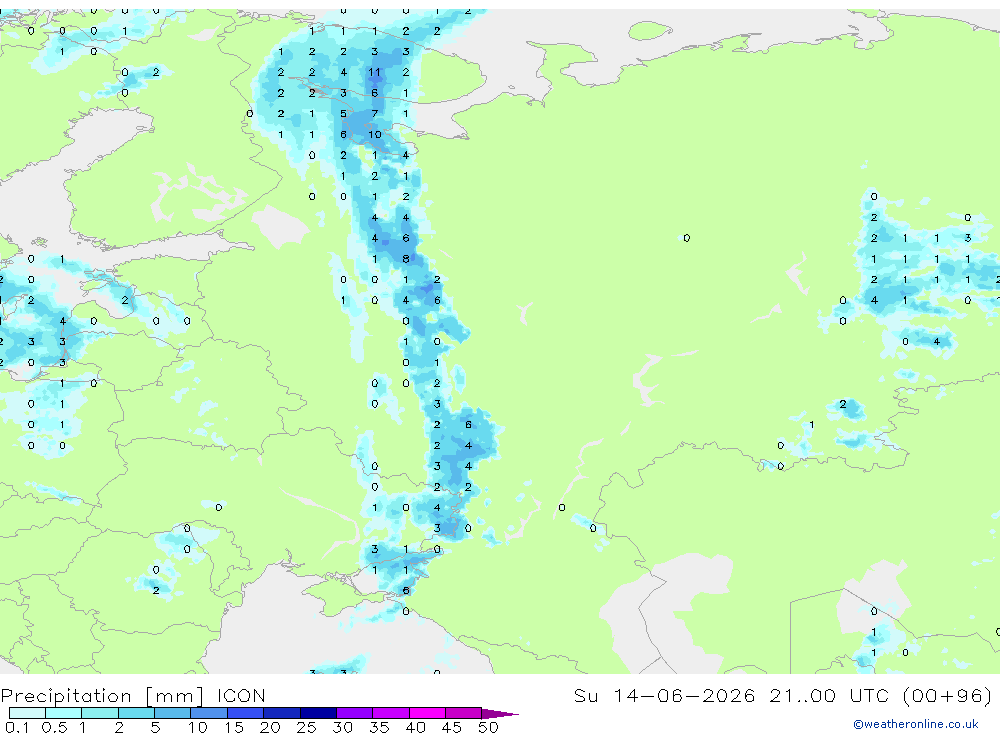Click the 2–5 mm legend color swatch
Screen dimensions: 1000x733
[136, 713]
